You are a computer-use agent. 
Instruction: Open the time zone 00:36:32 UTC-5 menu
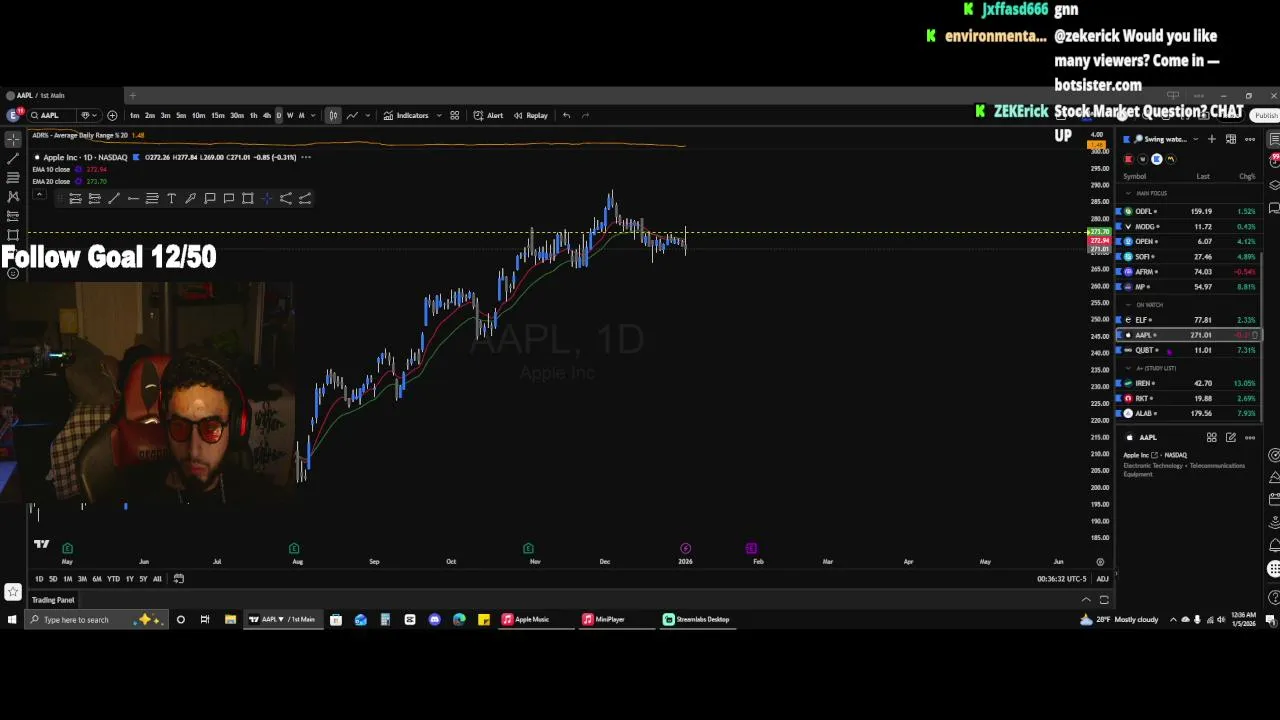click(x=1062, y=579)
